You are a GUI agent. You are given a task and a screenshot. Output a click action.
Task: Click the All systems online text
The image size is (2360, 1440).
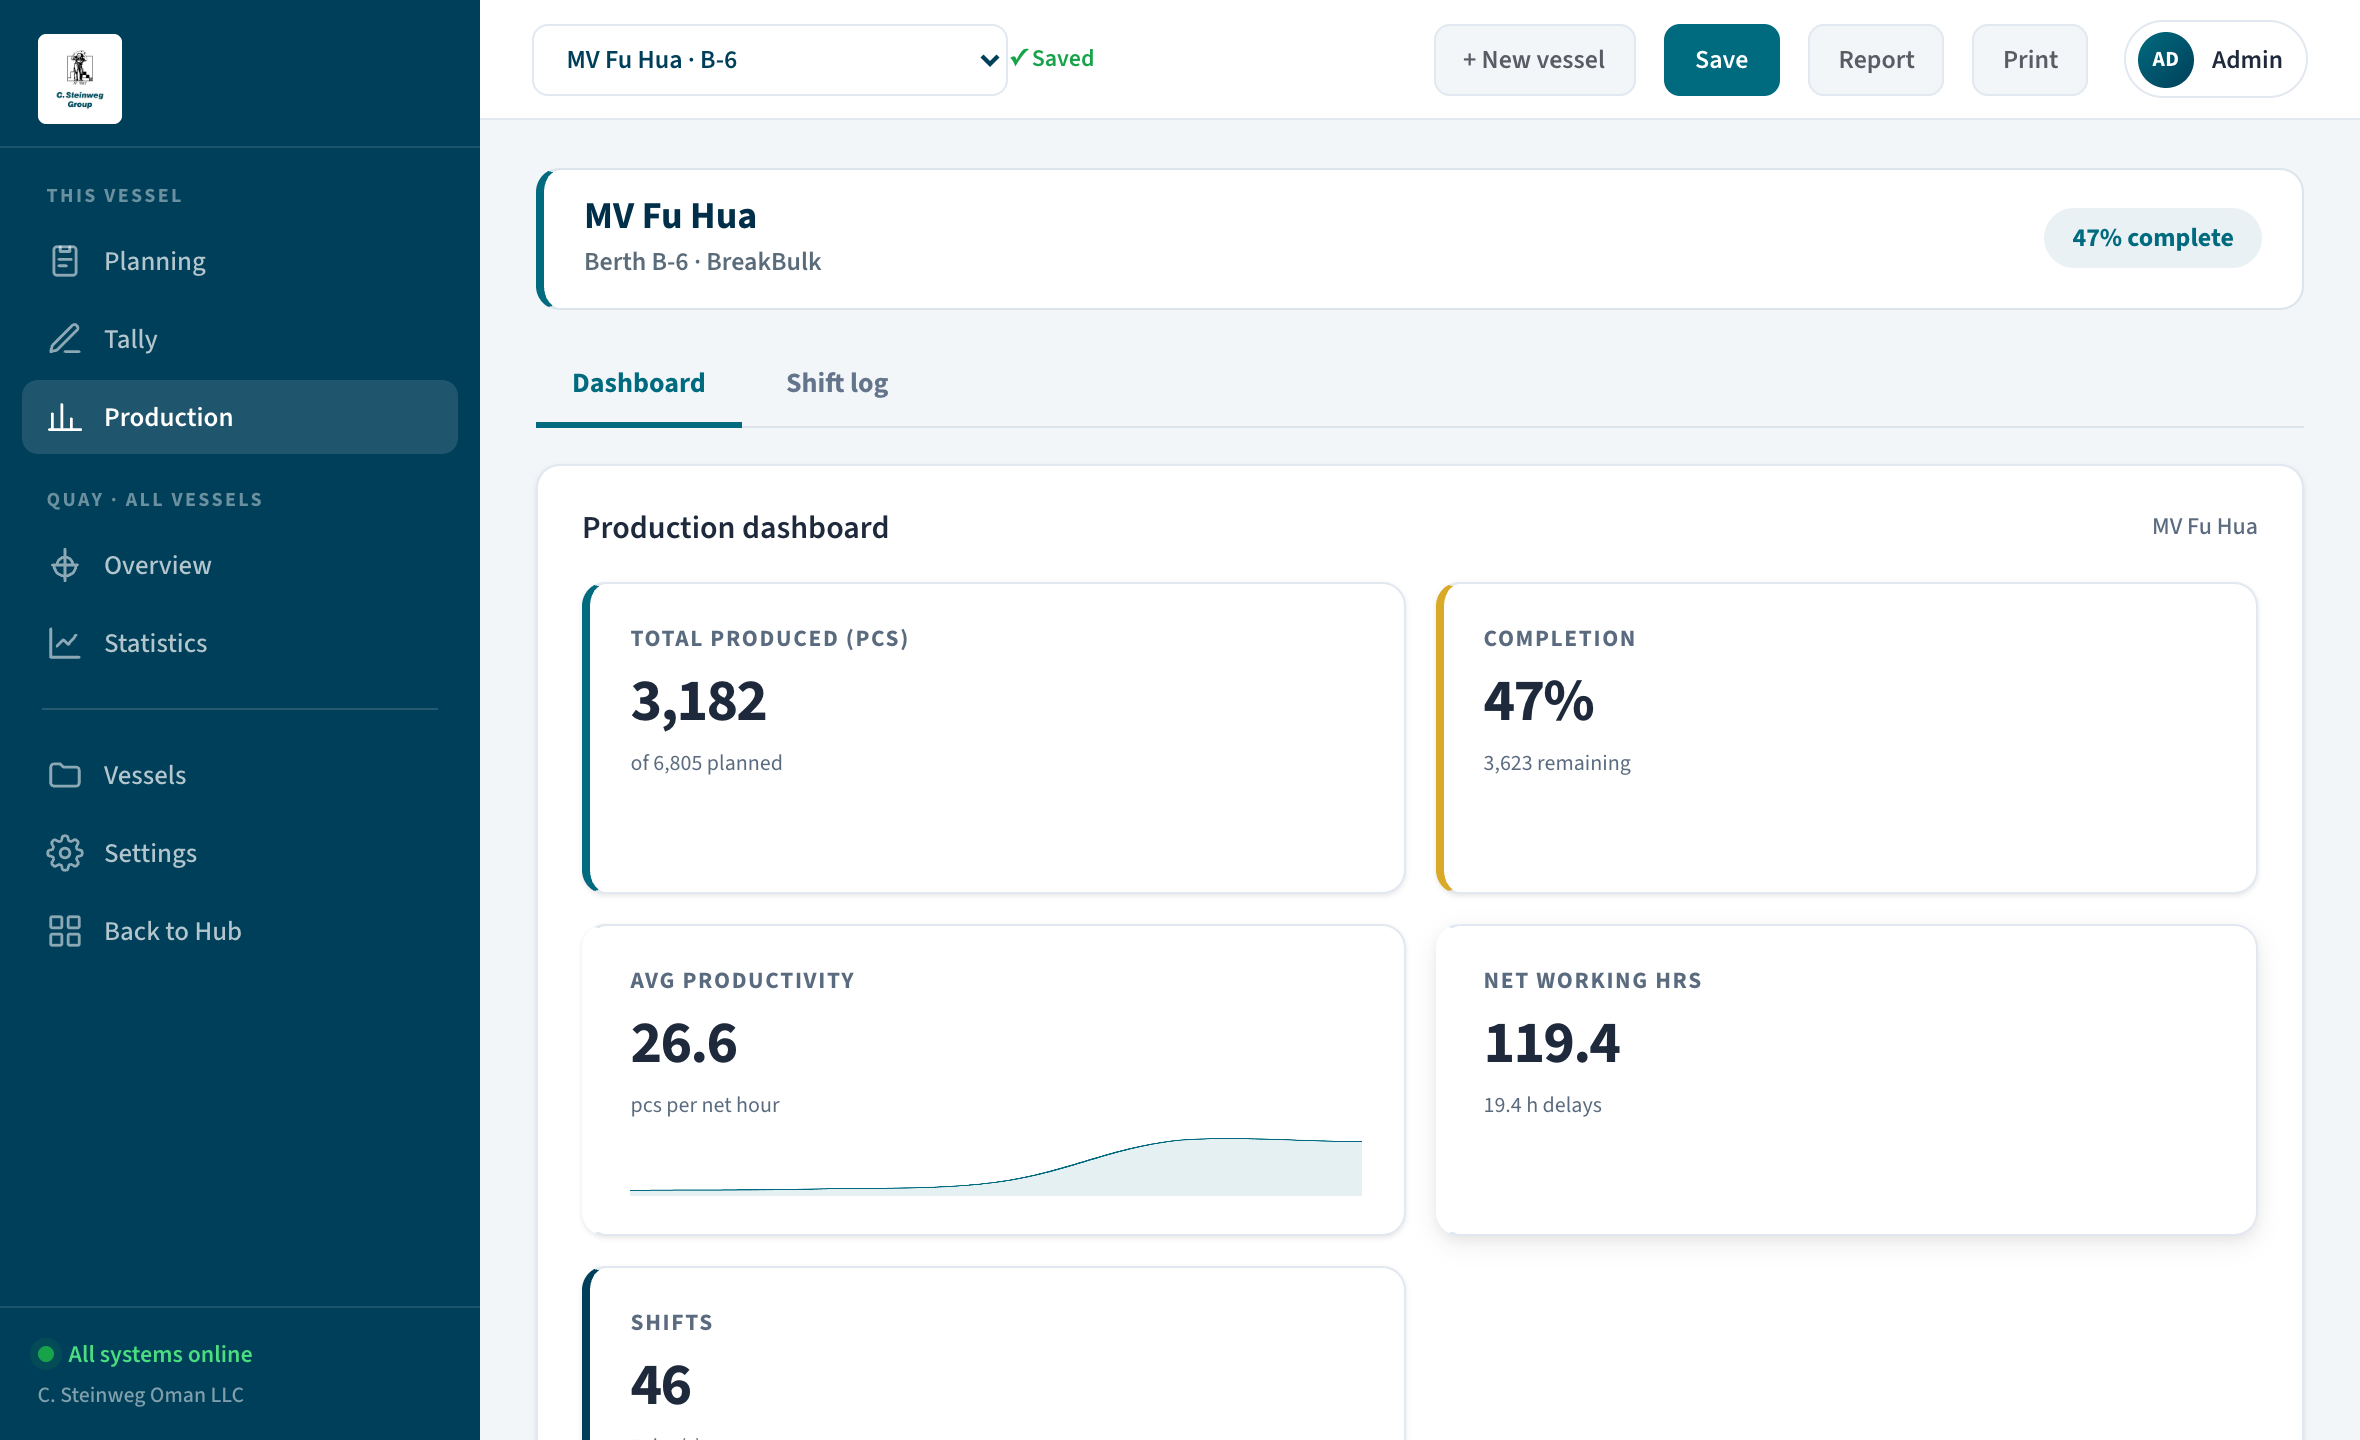pyautogui.click(x=160, y=1354)
